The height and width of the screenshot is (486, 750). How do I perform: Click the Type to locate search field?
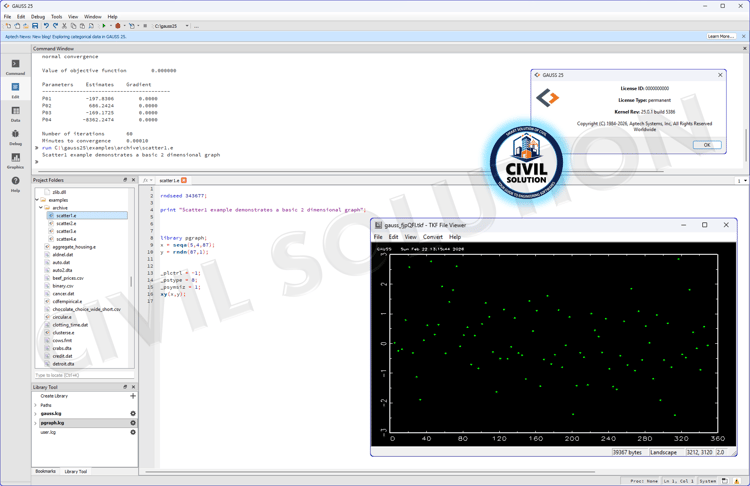[84, 375]
